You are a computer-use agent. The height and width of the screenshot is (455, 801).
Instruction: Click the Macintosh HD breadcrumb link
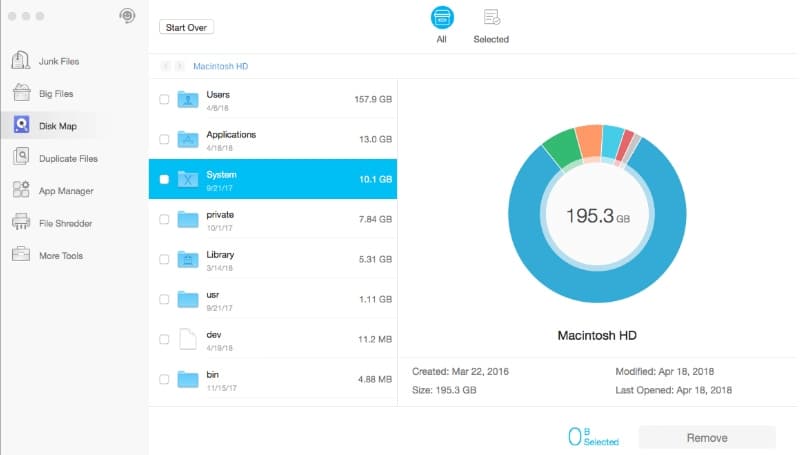(x=221, y=66)
